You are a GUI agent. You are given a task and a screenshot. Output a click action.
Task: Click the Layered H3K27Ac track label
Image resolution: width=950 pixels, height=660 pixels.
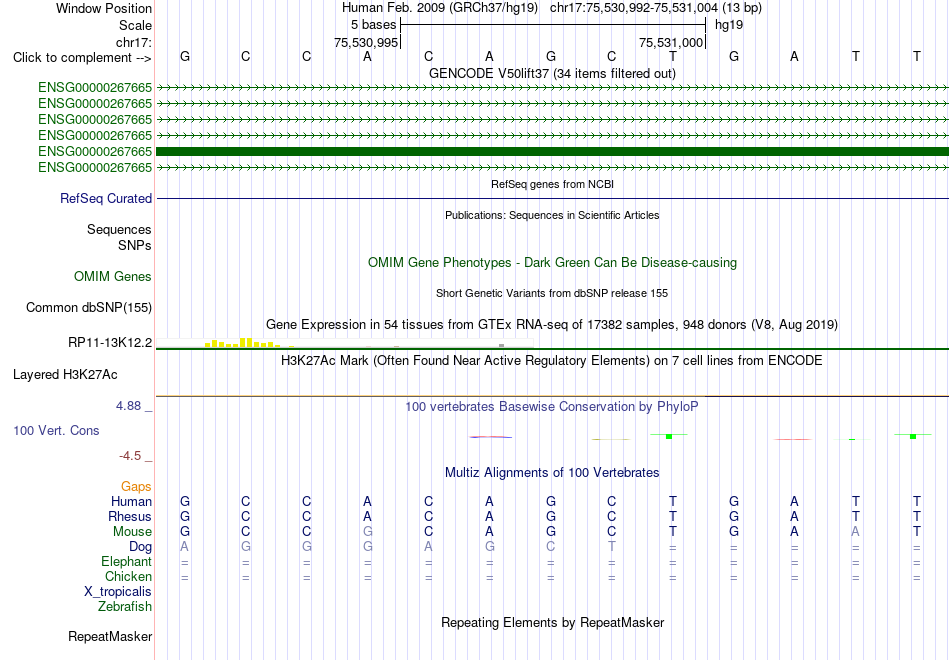[x=65, y=375]
